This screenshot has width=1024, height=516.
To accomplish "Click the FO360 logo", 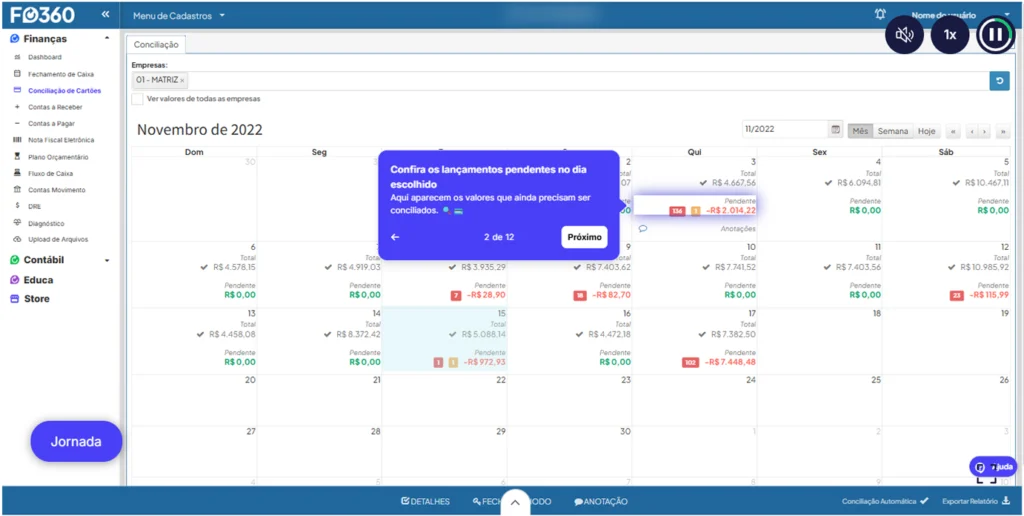I will [42, 14].
